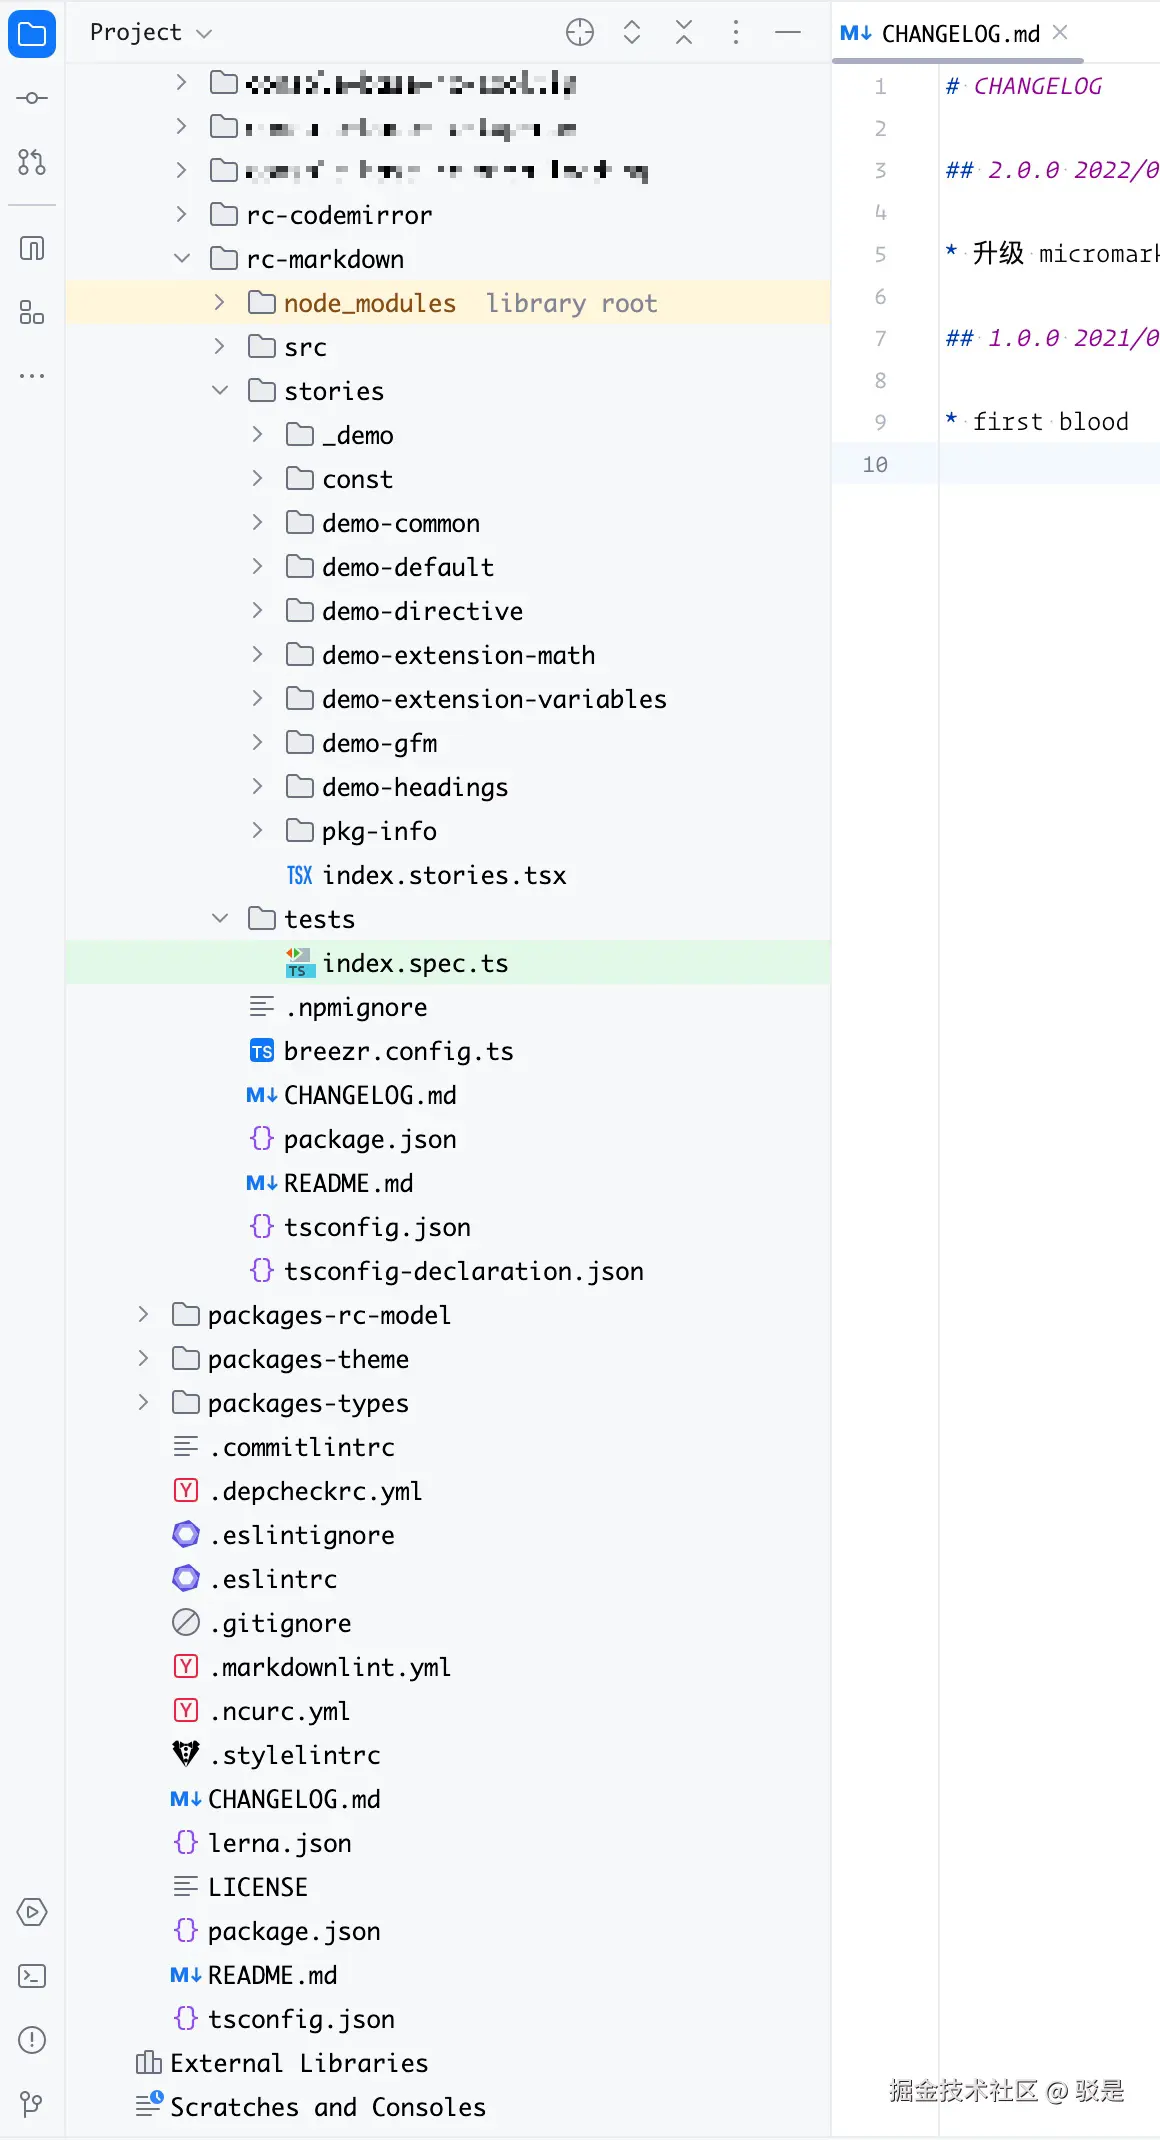Select breezr.config.ts file

pos(398,1051)
